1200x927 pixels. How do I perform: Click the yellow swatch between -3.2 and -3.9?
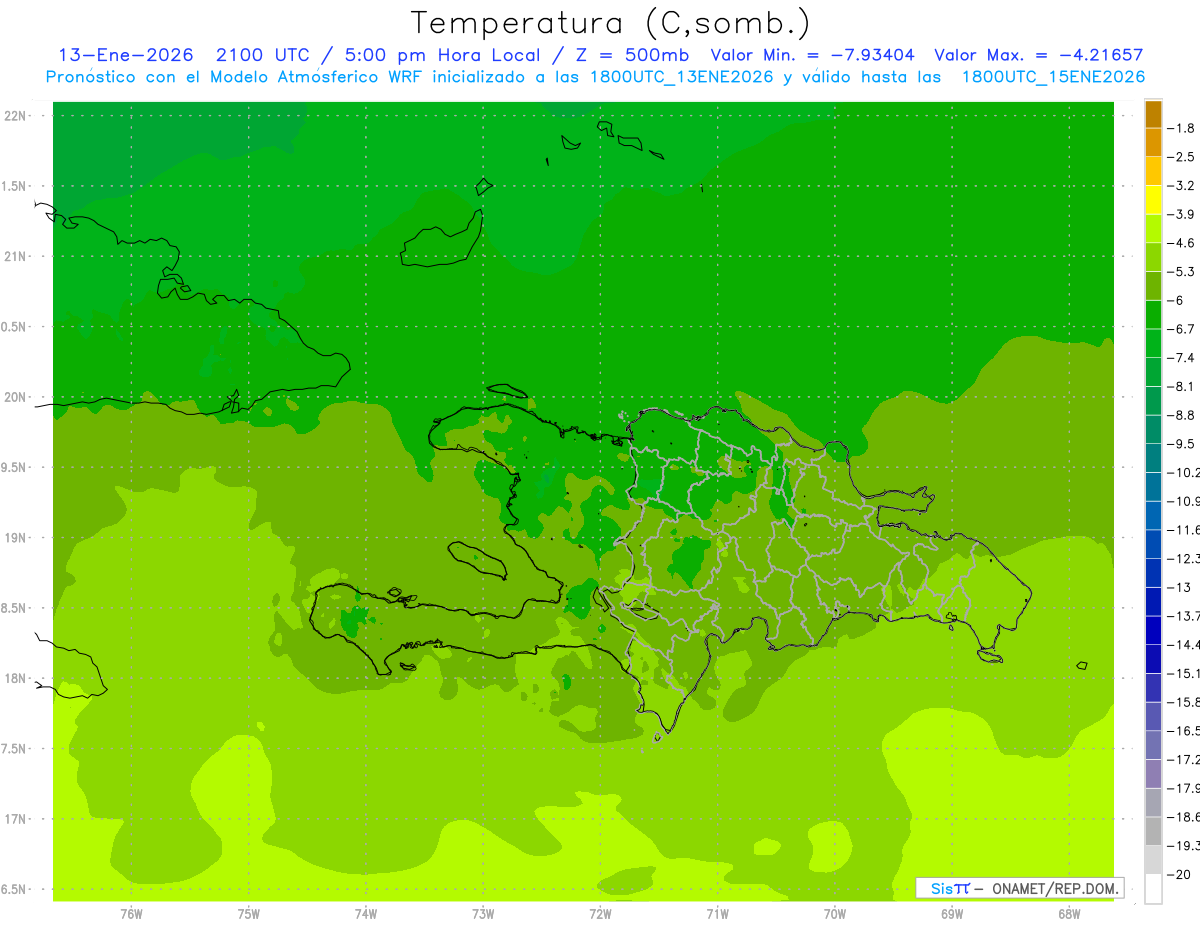(1153, 200)
